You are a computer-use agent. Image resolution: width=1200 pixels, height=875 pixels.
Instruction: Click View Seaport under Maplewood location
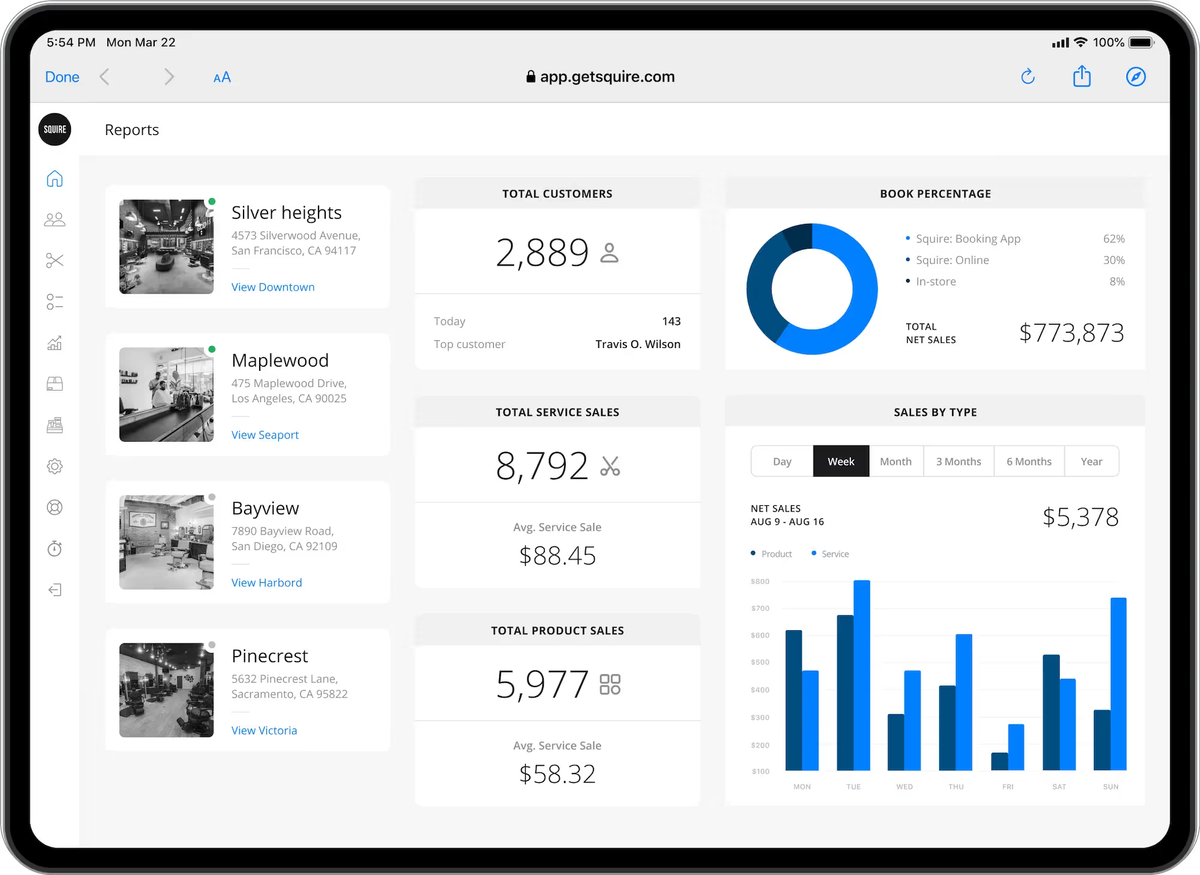265,434
